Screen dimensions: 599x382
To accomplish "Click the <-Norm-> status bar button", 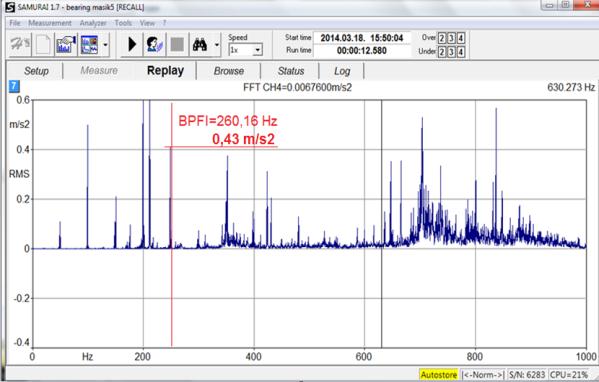I will [483, 375].
